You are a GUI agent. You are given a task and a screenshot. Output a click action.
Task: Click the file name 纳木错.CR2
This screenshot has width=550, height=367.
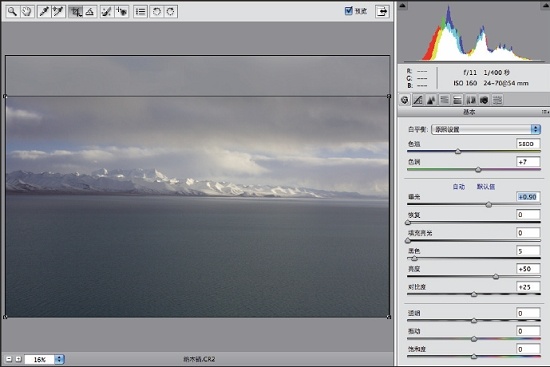pyautogui.click(x=199, y=359)
